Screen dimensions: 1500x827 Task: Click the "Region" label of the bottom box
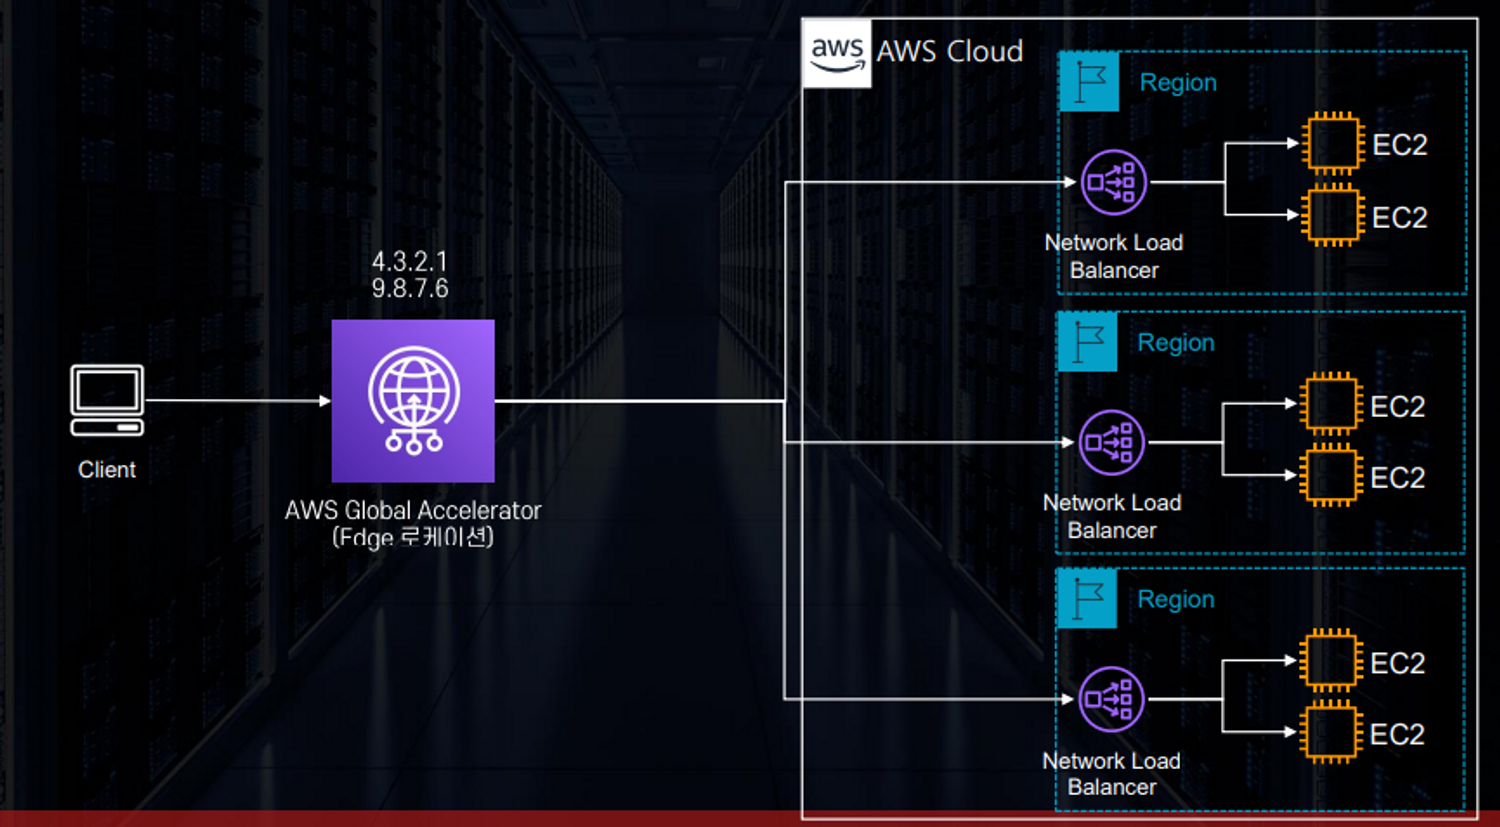(x=1176, y=600)
